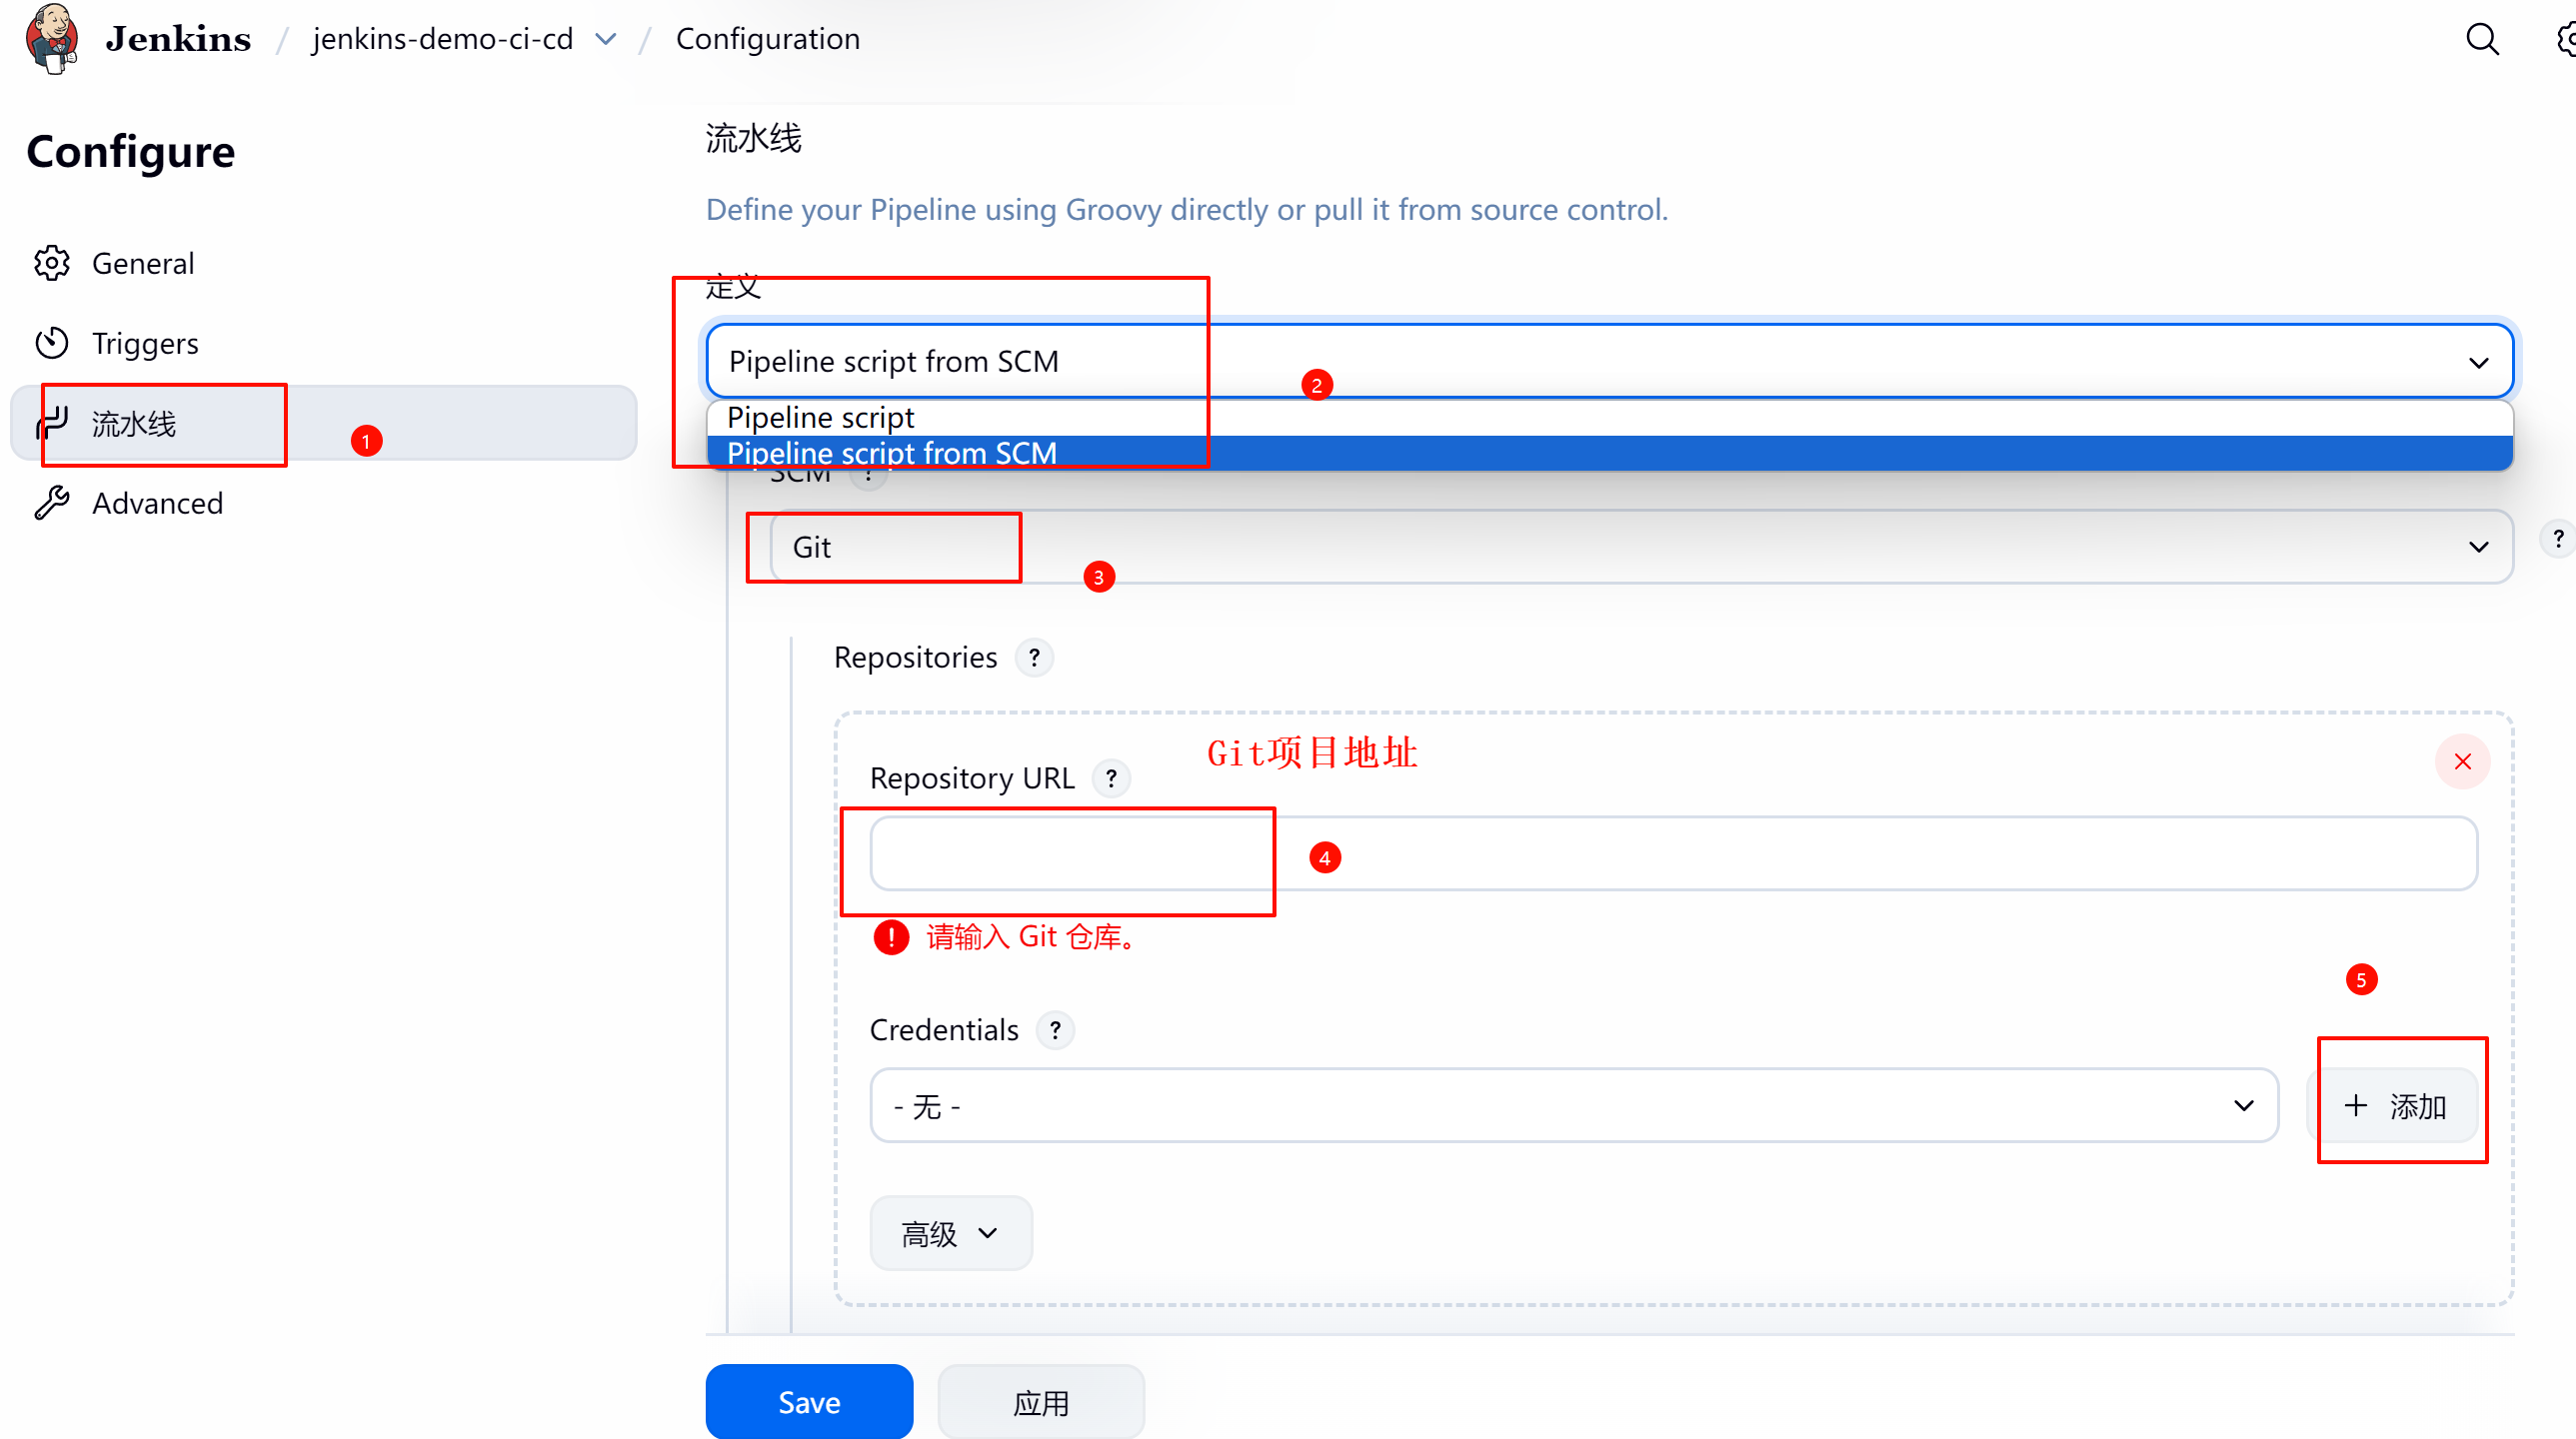The width and height of the screenshot is (2576, 1439).
Task: Click the Save button
Action: [808, 1402]
